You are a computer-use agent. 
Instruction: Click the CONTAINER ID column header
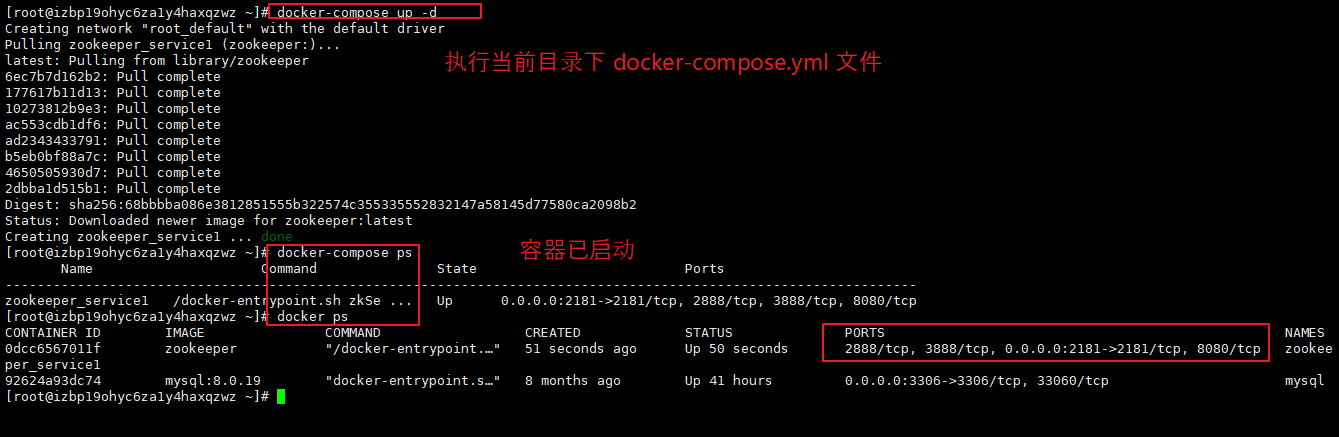tap(53, 333)
